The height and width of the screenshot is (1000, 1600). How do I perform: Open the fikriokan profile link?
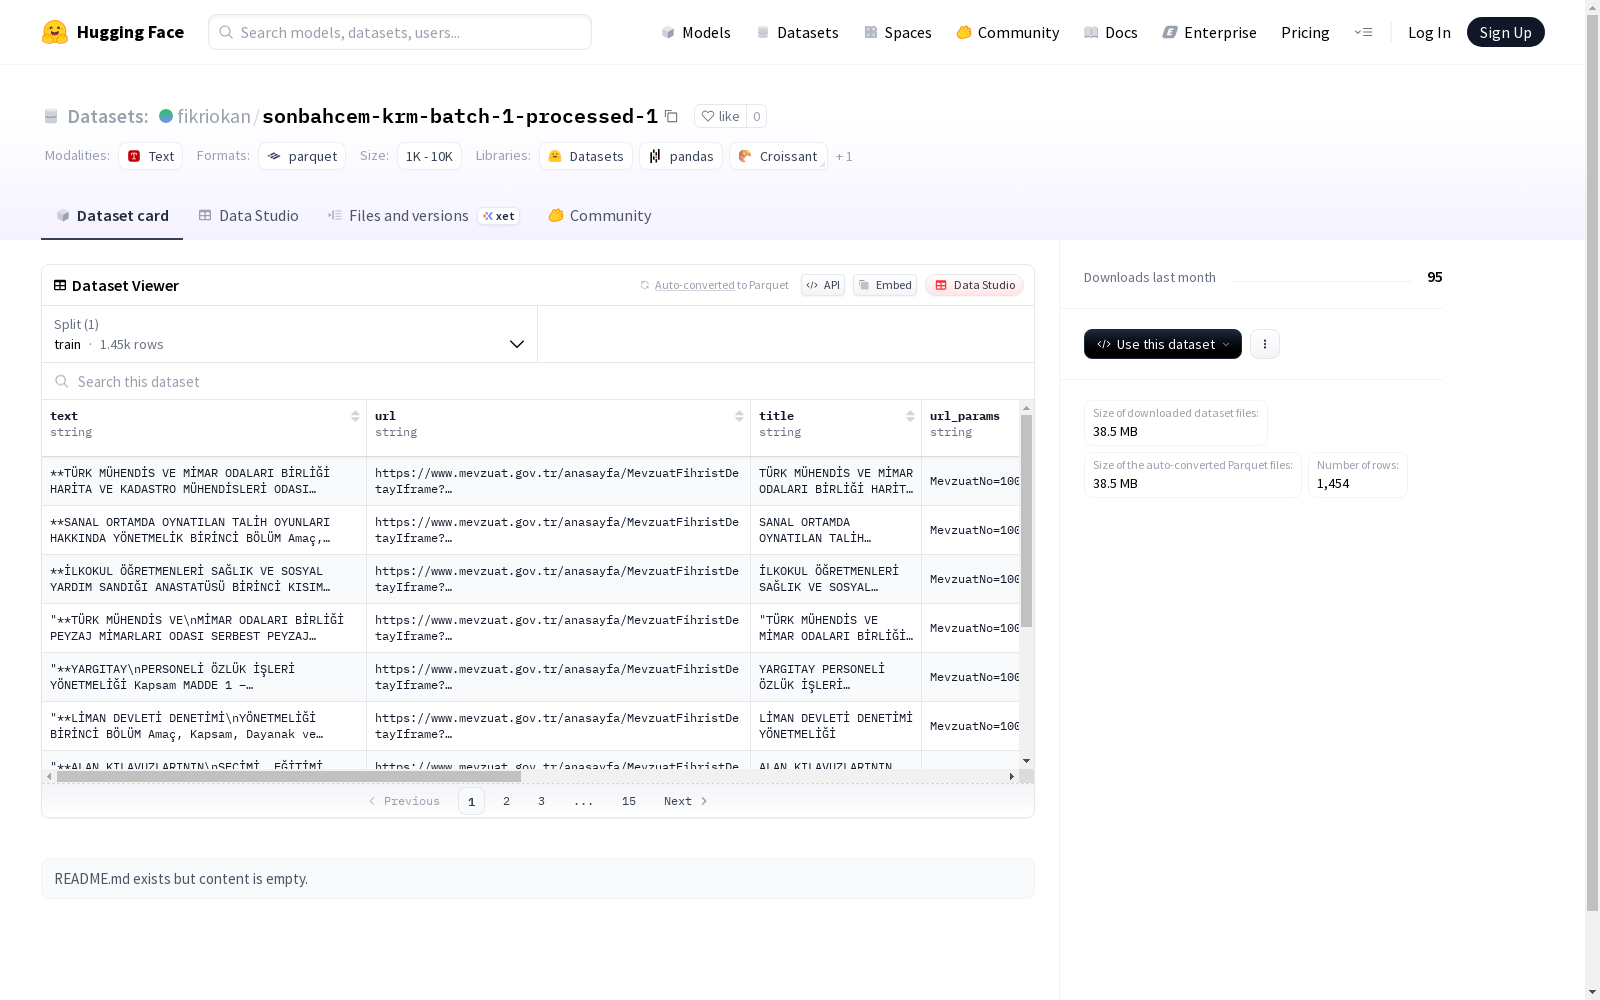click(214, 116)
